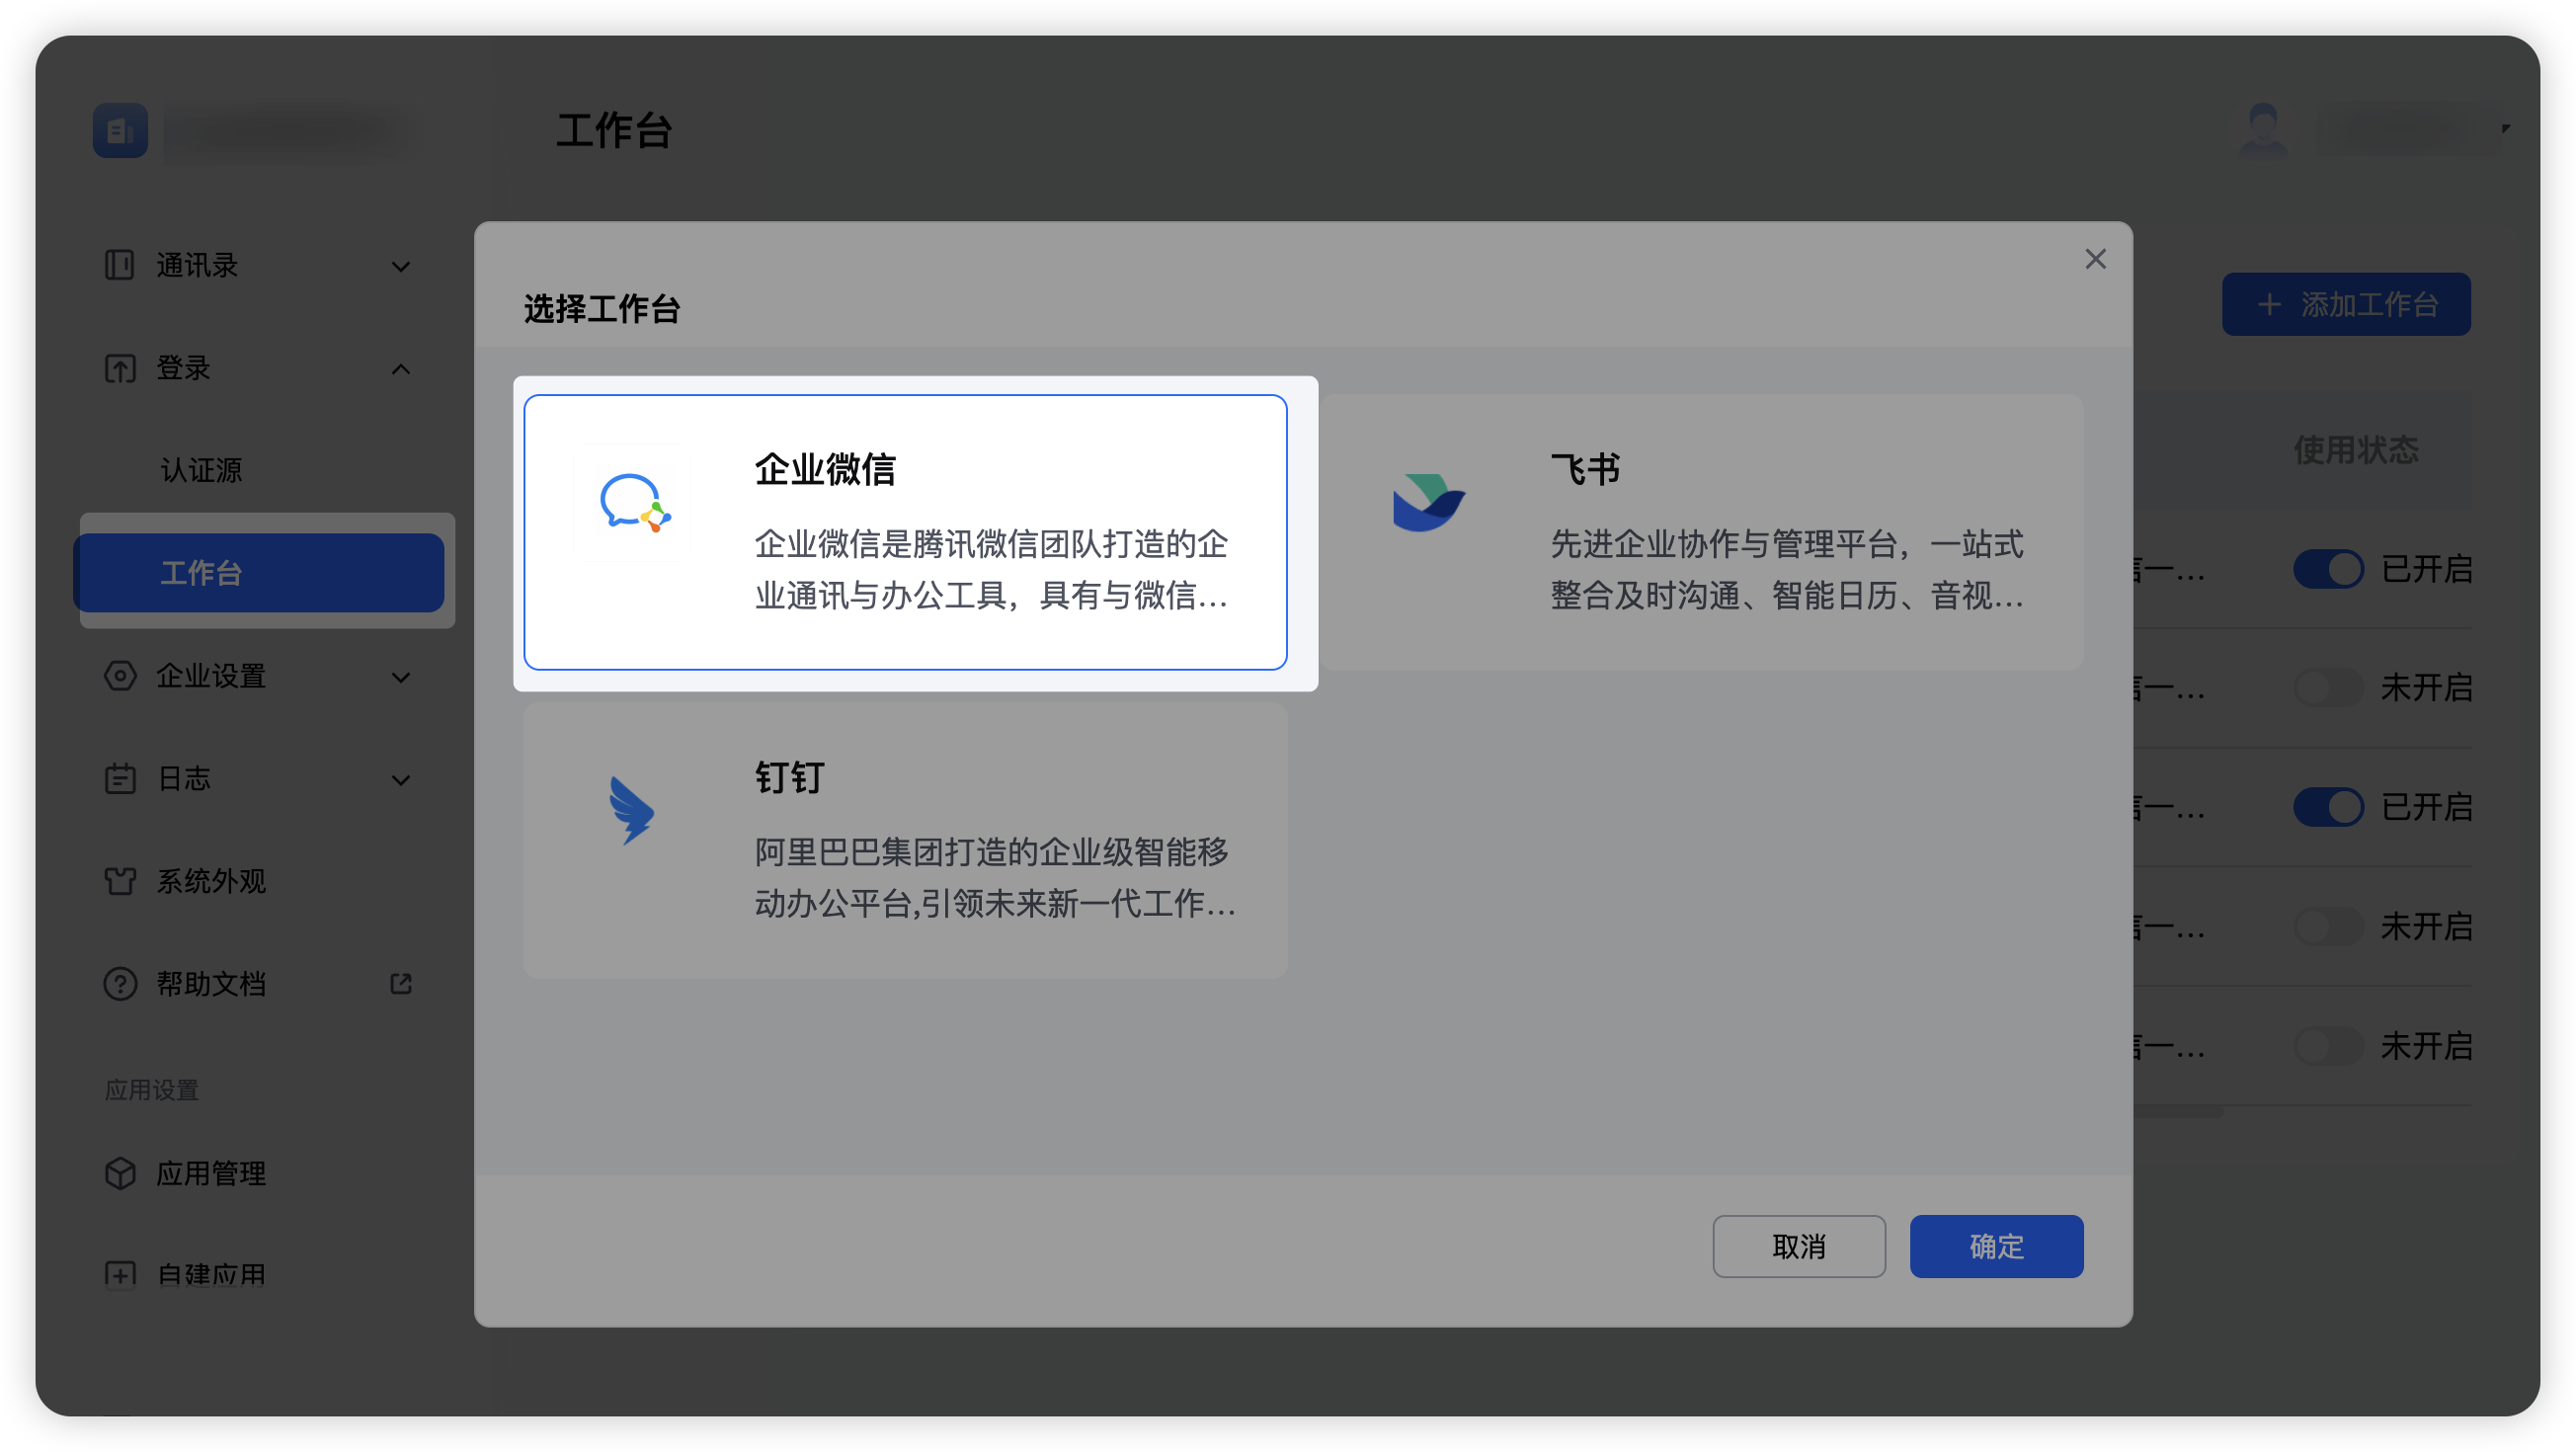Open the 认证源 submenu item
This screenshot has width=2576, height=1452.
(201, 471)
